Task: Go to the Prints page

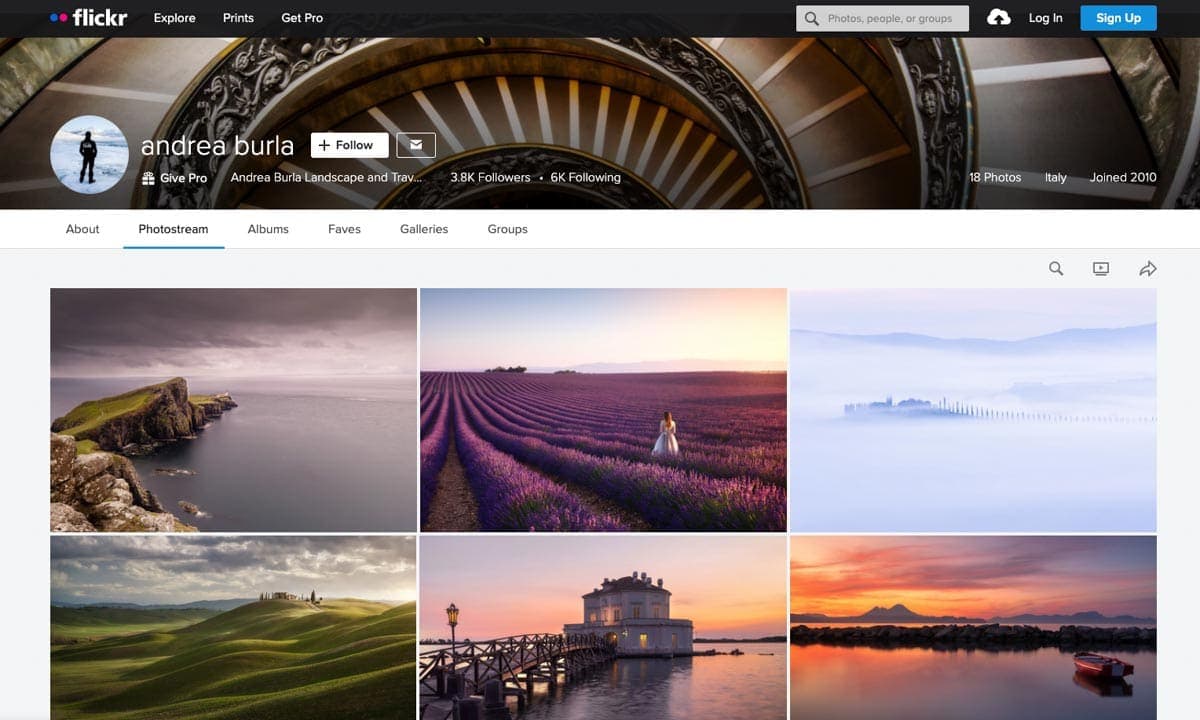Action: click(x=238, y=18)
